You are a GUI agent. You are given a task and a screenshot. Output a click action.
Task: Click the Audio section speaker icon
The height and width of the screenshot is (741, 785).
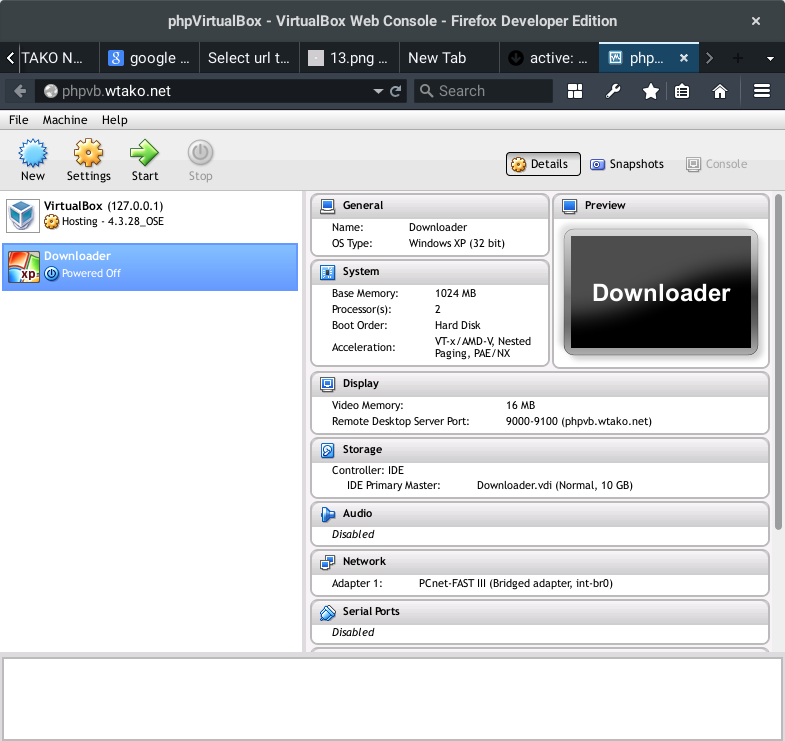[x=327, y=514]
